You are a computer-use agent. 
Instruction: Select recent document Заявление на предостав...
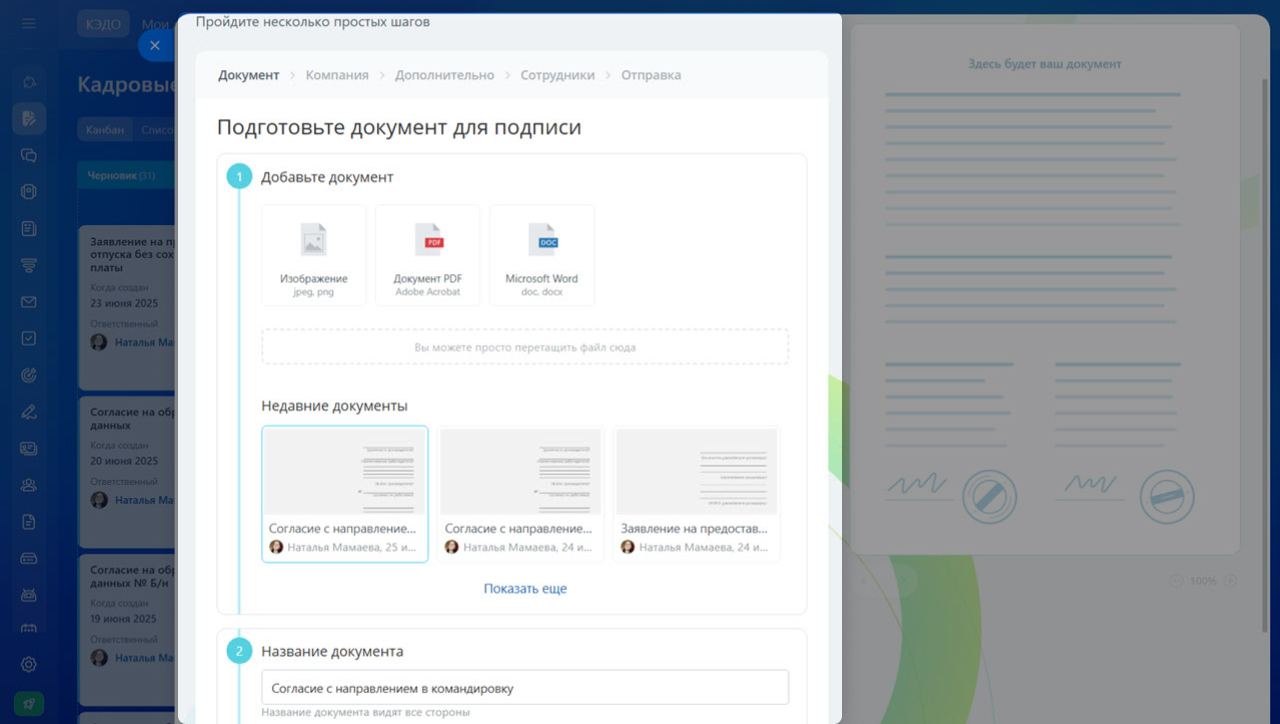697,494
